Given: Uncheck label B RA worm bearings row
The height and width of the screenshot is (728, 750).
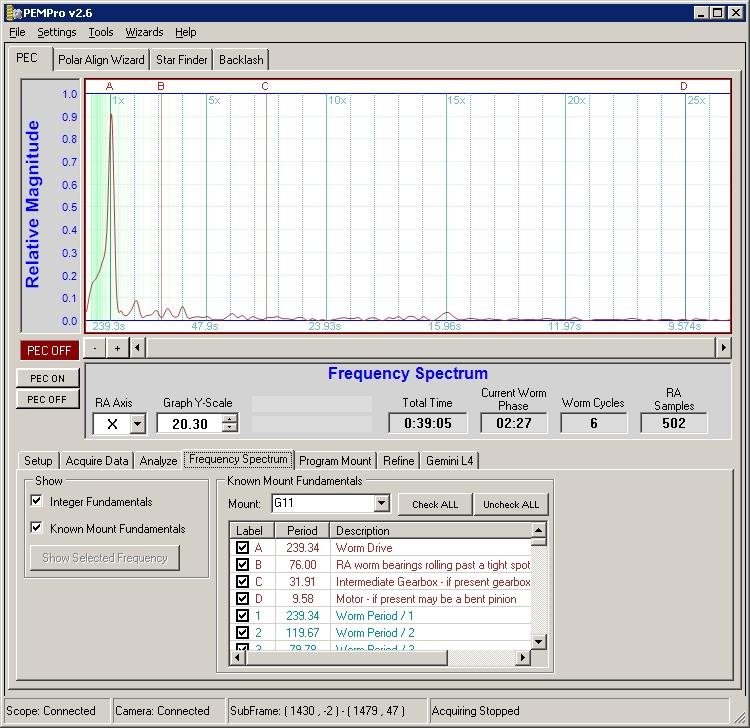Looking at the screenshot, I should pyautogui.click(x=243, y=564).
